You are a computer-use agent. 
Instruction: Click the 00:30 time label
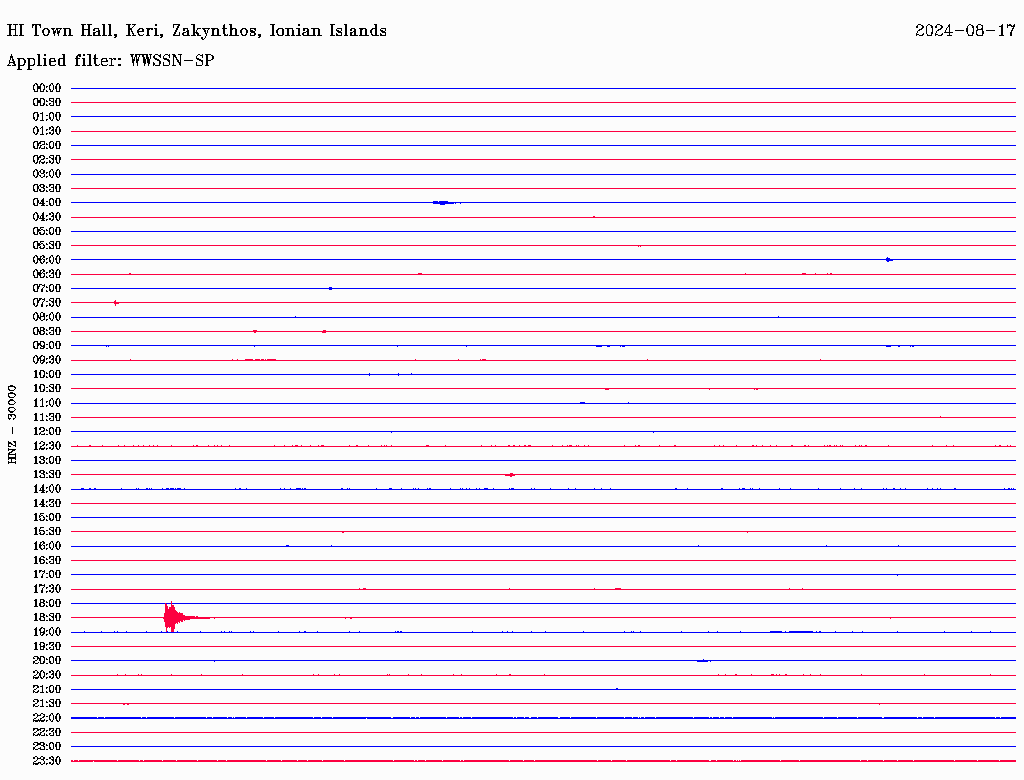[47, 103]
